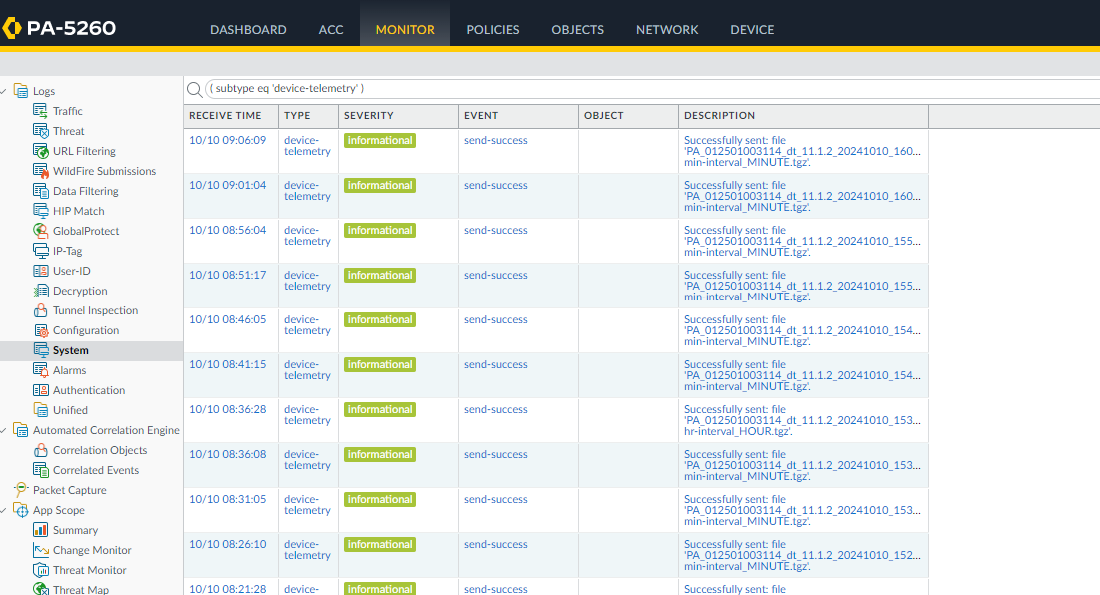
Task: Open the Packet Capture icon
Action: (x=21, y=490)
